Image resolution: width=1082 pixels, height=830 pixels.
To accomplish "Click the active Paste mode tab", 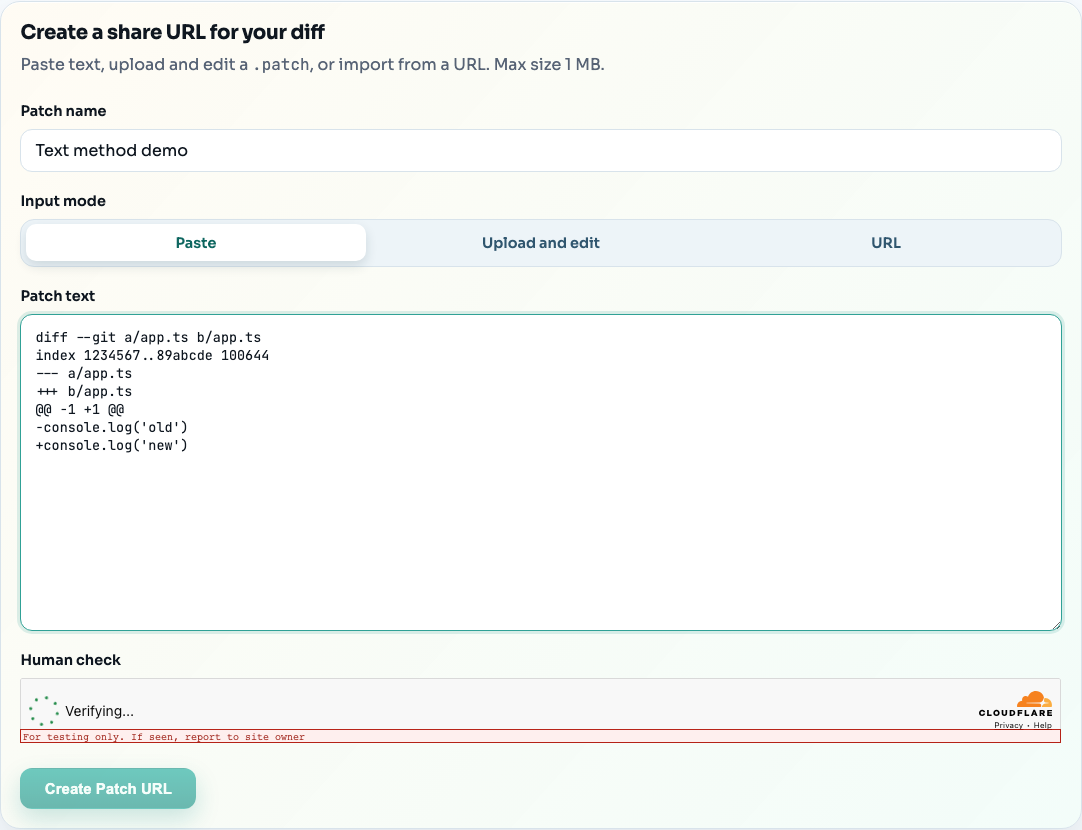I will (196, 242).
